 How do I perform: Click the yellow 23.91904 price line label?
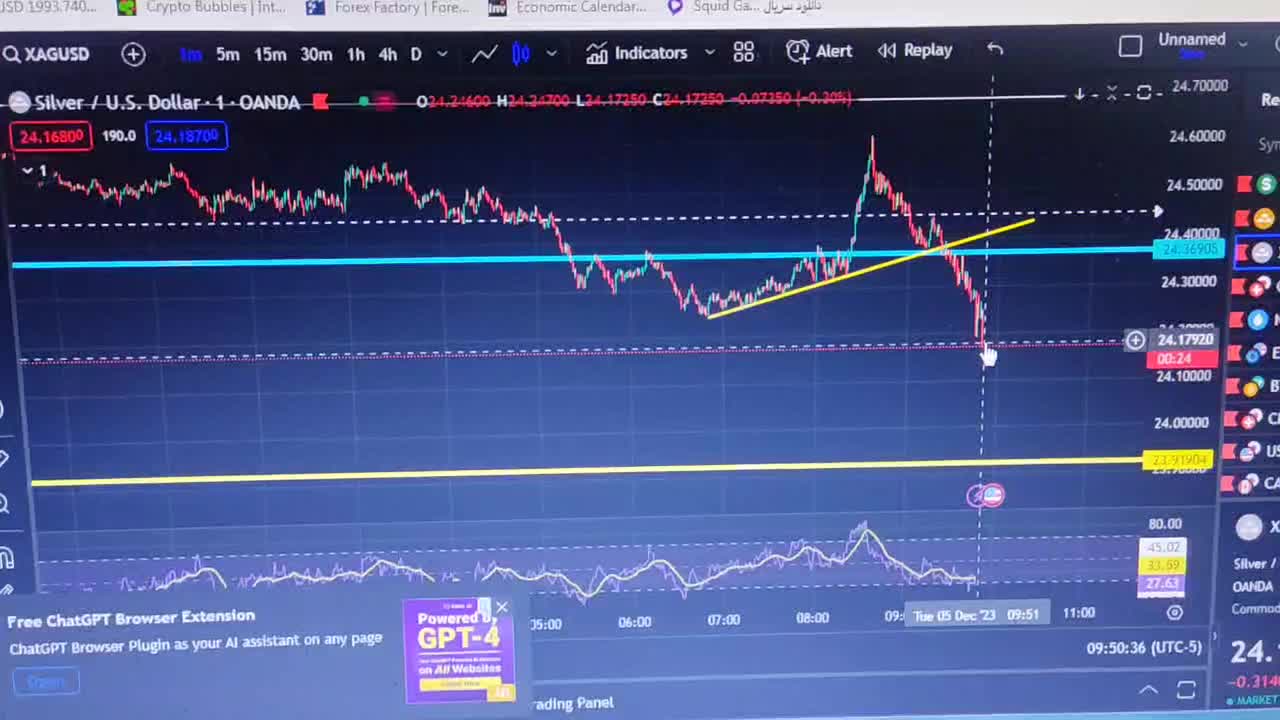1177,460
